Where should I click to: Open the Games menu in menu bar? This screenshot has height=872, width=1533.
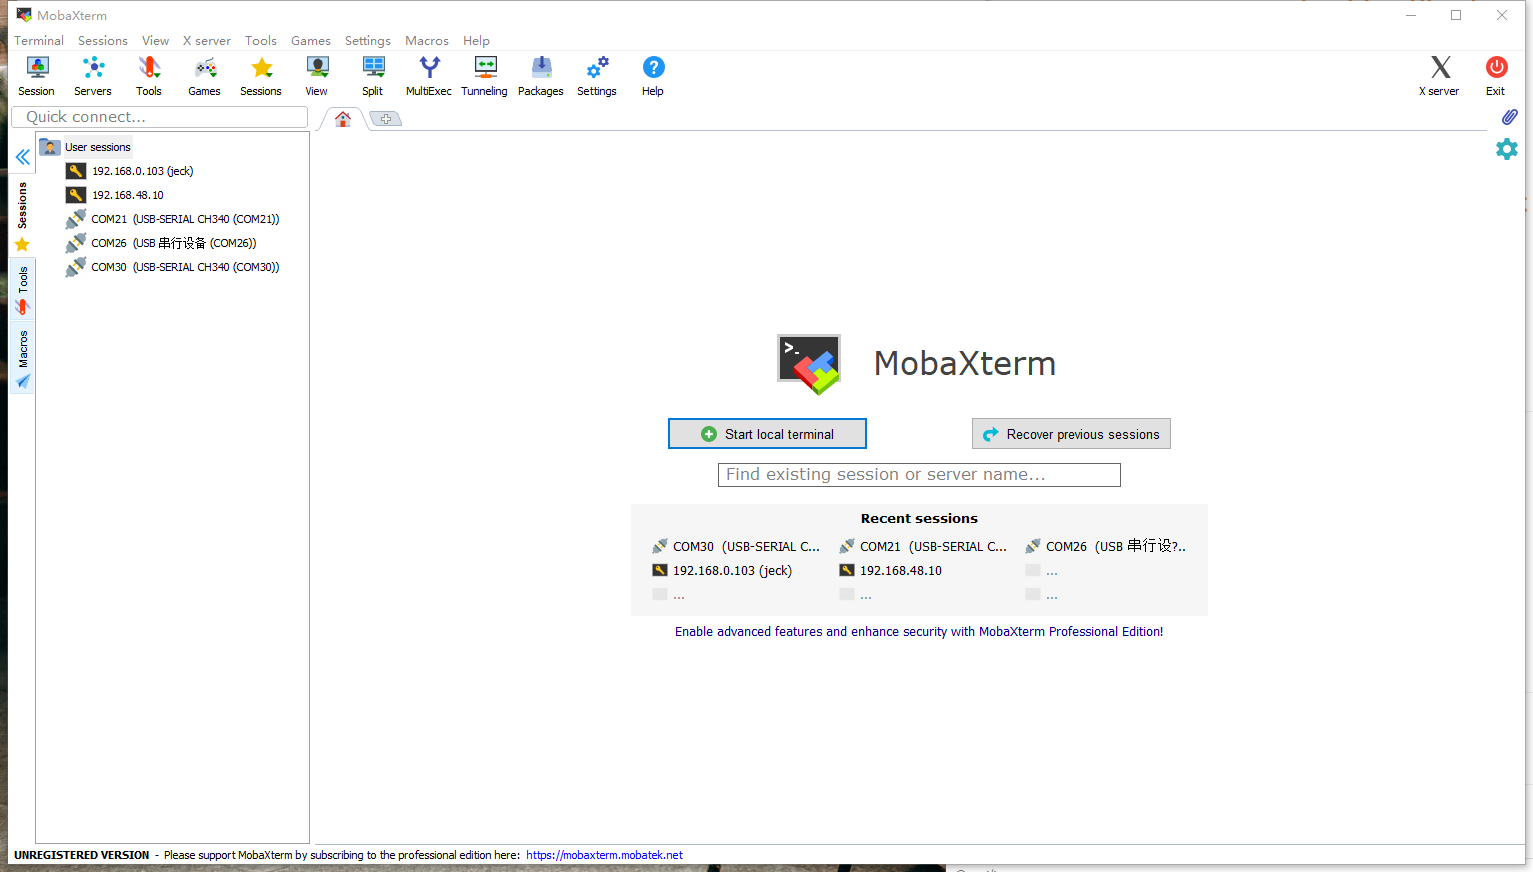[x=311, y=41]
